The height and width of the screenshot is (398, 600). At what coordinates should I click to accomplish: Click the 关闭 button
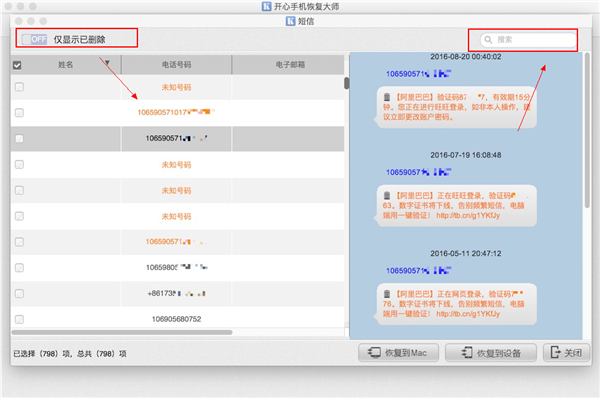[x=566, y=352]
